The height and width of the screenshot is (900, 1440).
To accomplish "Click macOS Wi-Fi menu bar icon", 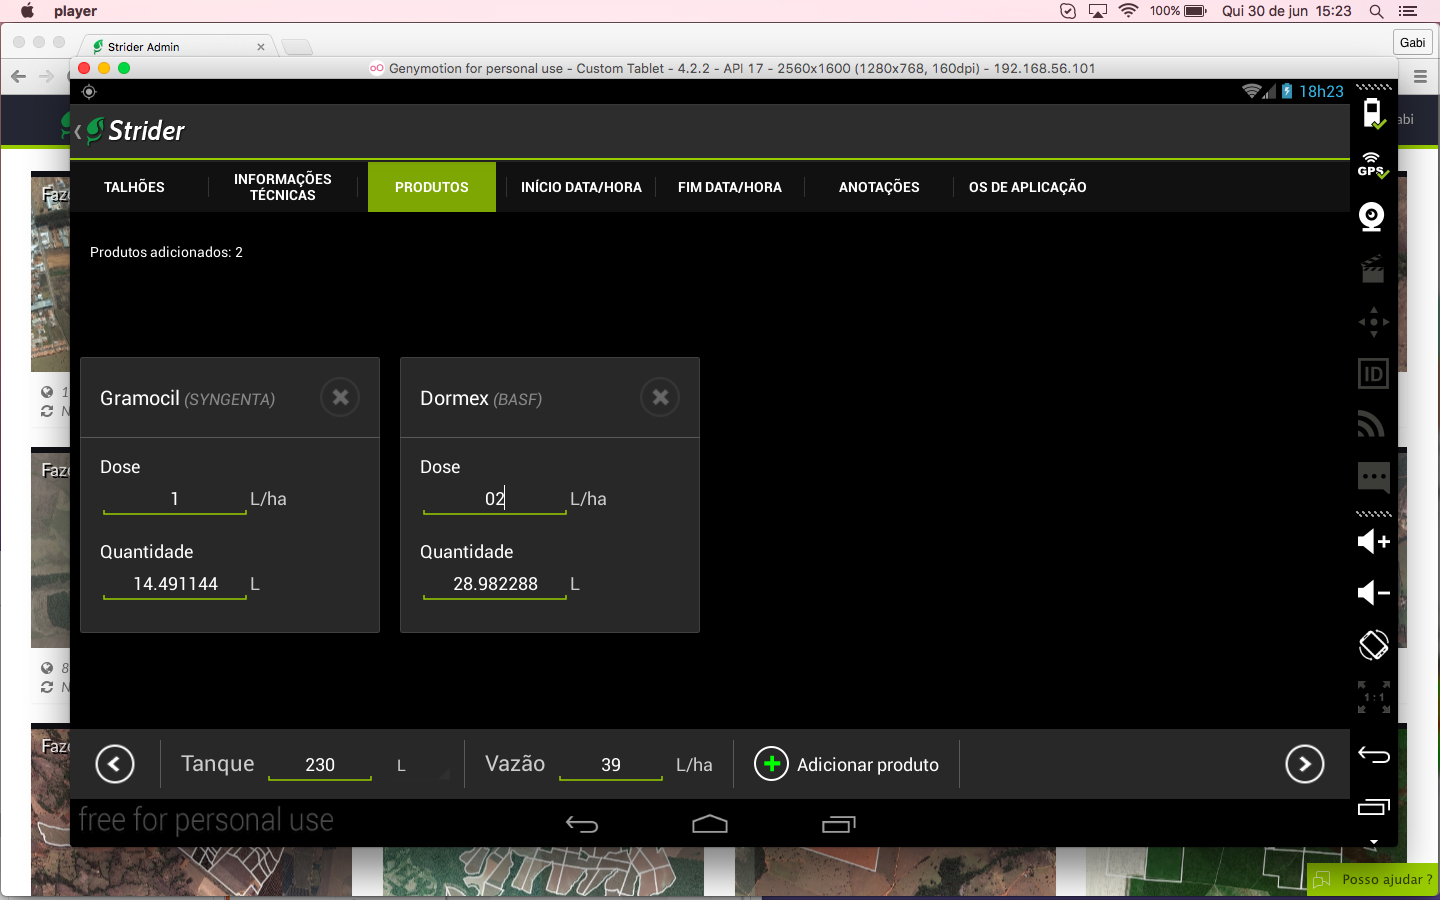I will click(x=1129, y=11).
